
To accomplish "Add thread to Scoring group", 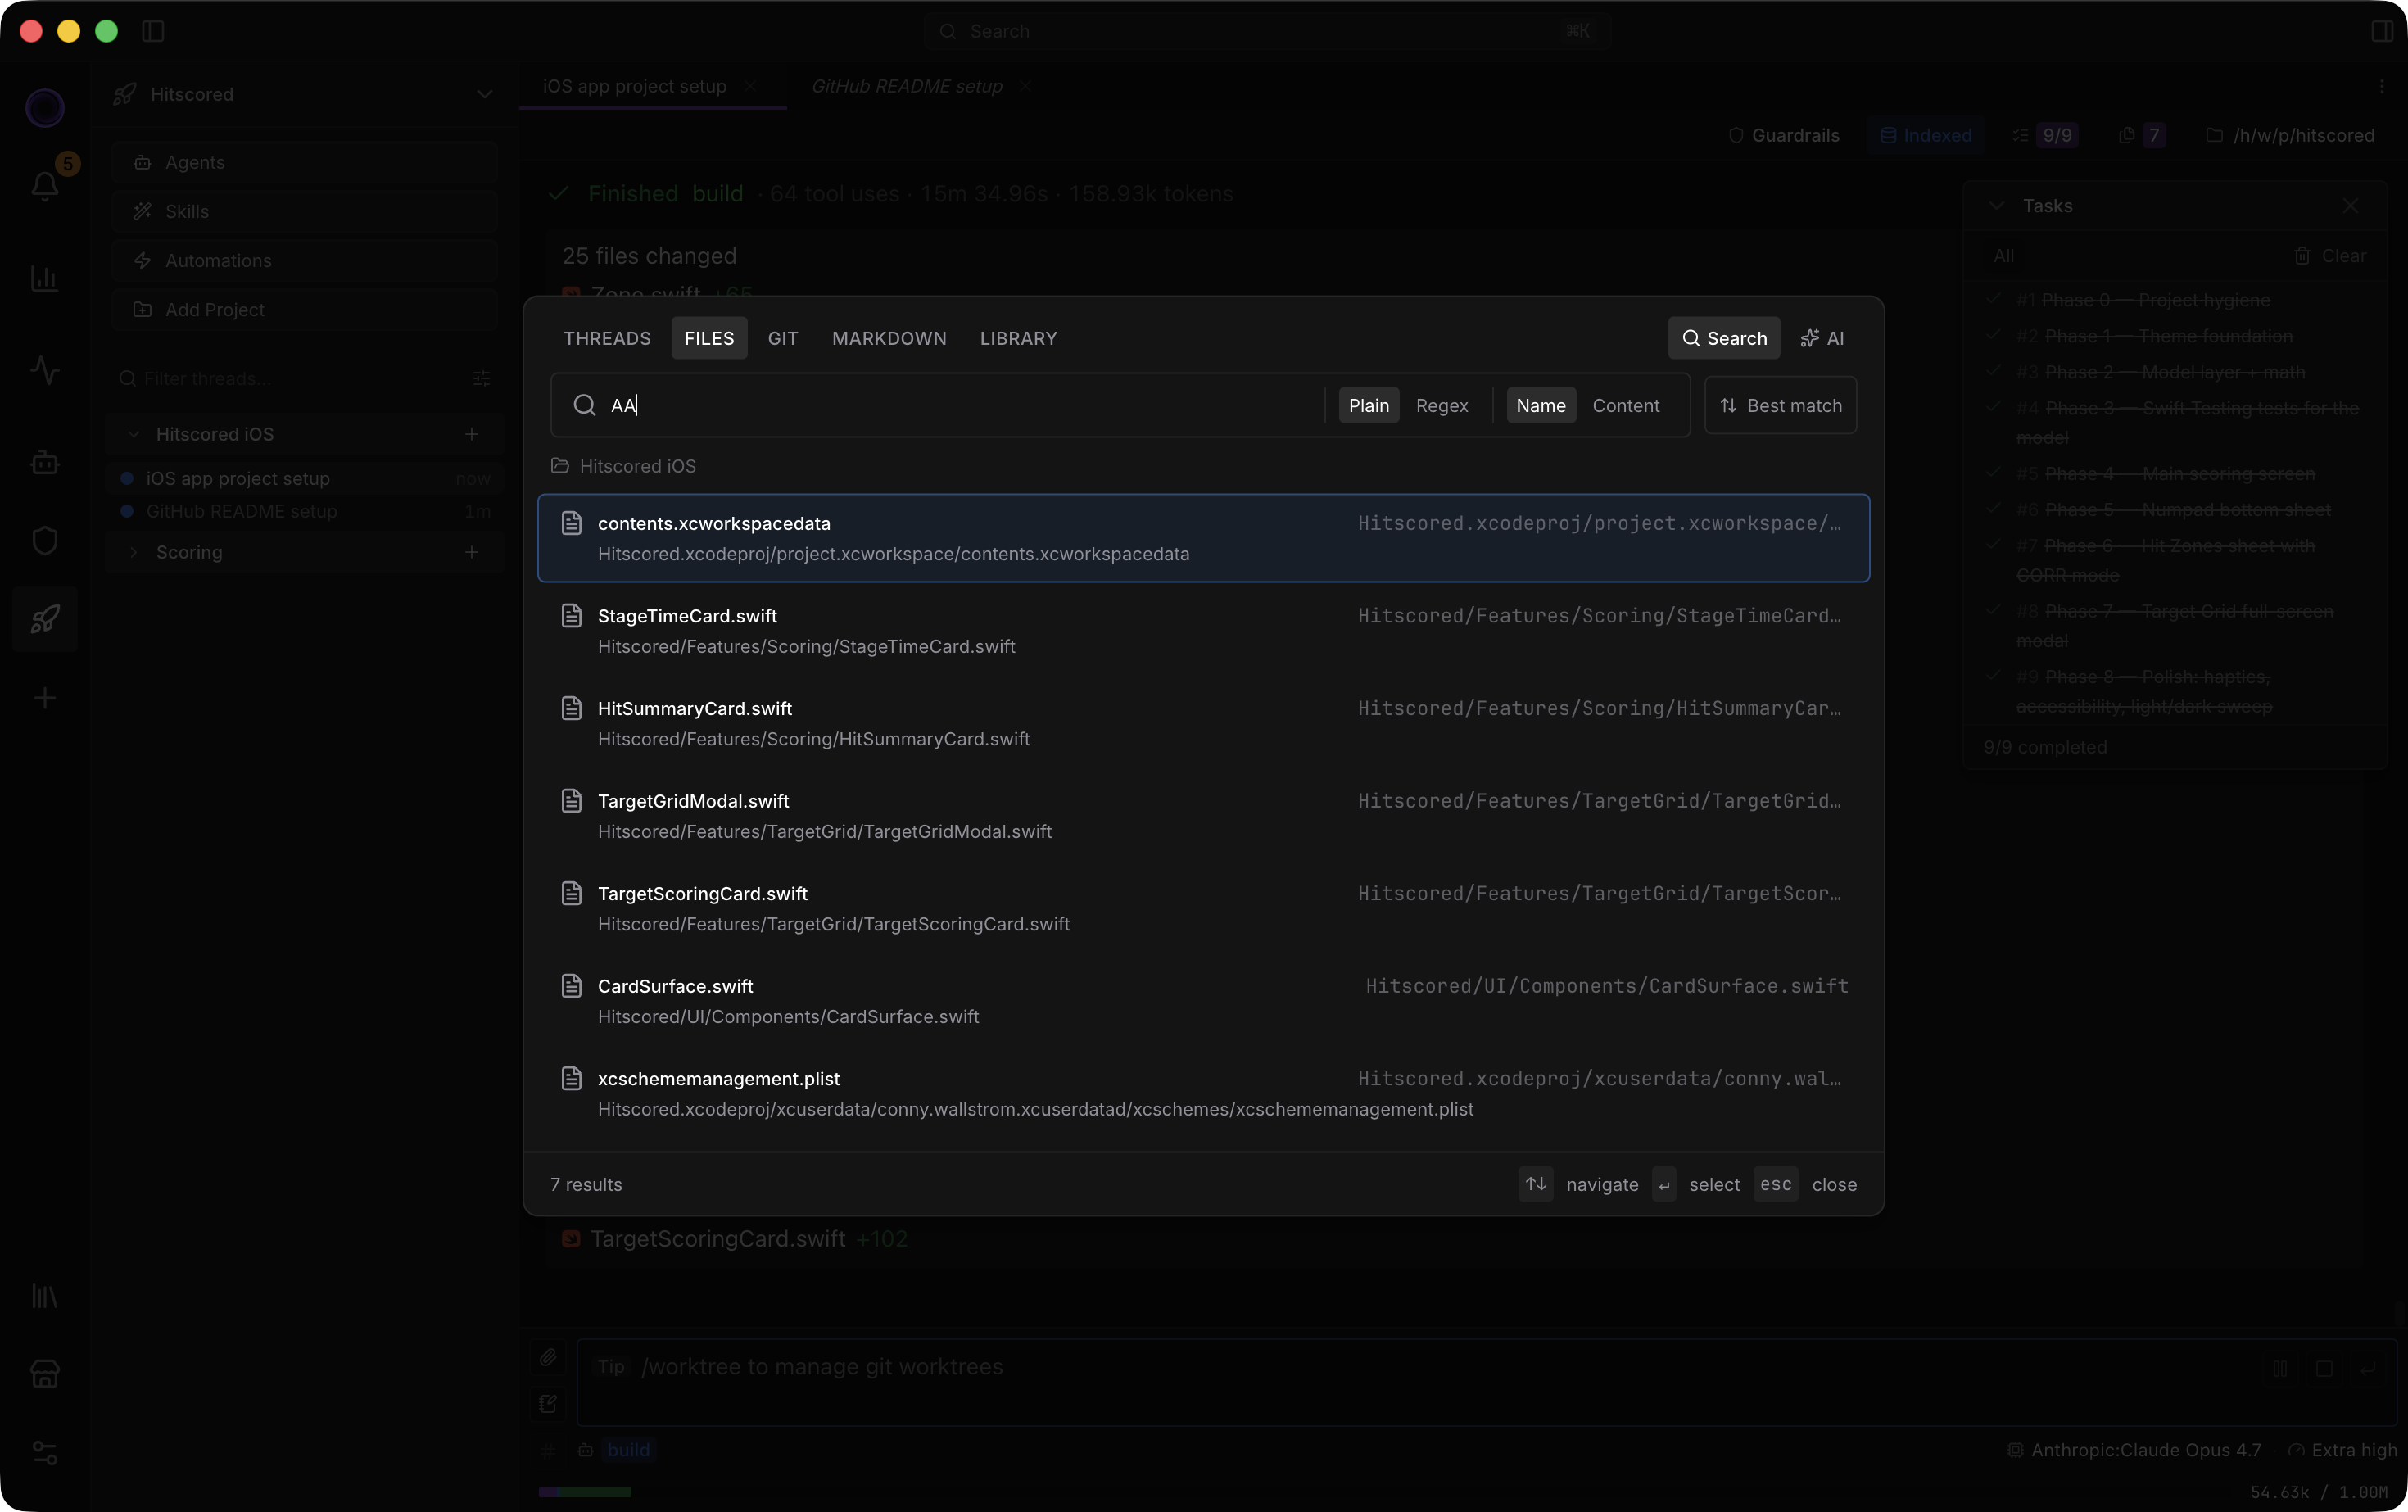I will pyautogui.click(x=472, y=552).
